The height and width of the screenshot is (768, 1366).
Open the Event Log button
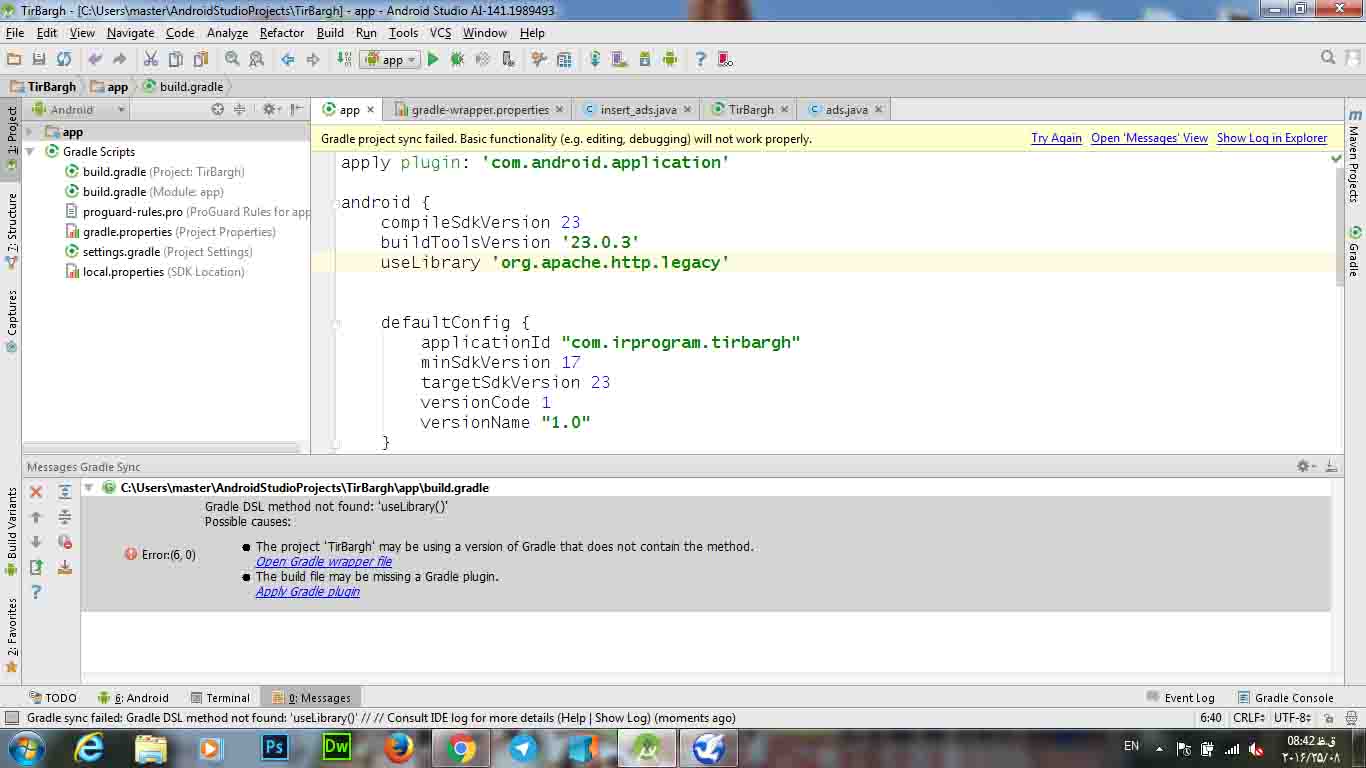pos(1181,698)
